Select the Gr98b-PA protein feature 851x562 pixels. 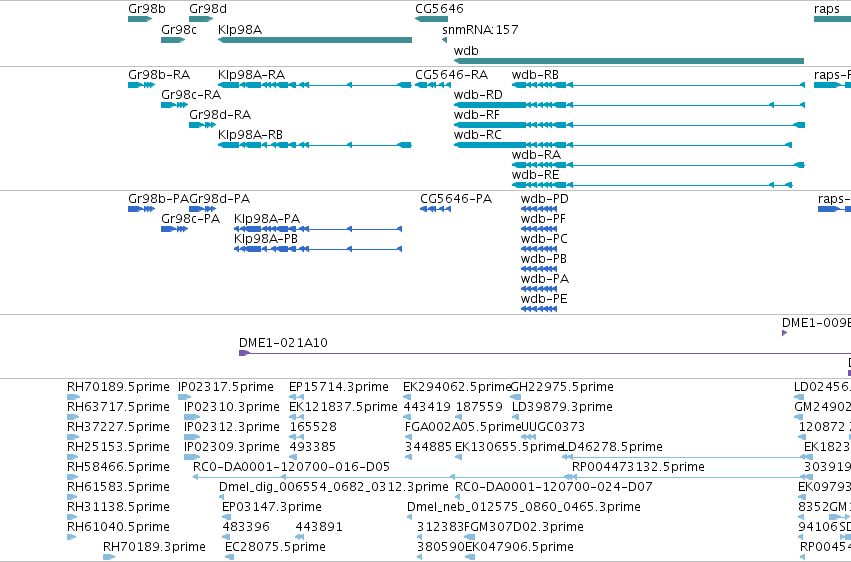pyautogui.click(x=142, y=209)
